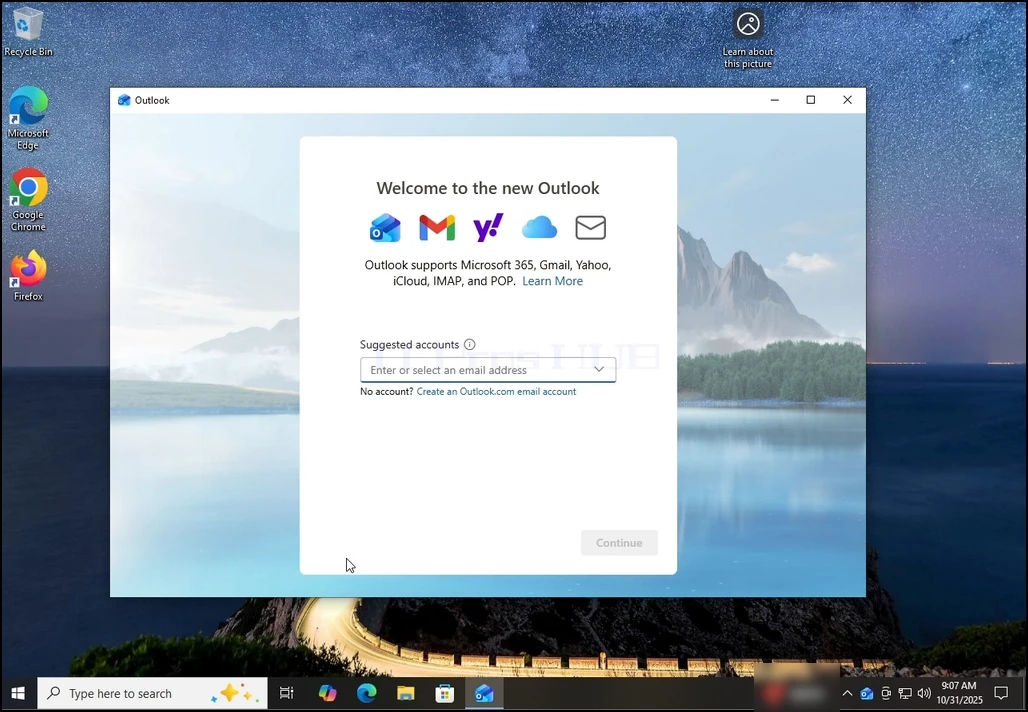Image resolution: width=1028 pixels, height=712 pixels.
Task: Select the Microsoft Edge desktop shortcut
Action: [x=28, y=118]
